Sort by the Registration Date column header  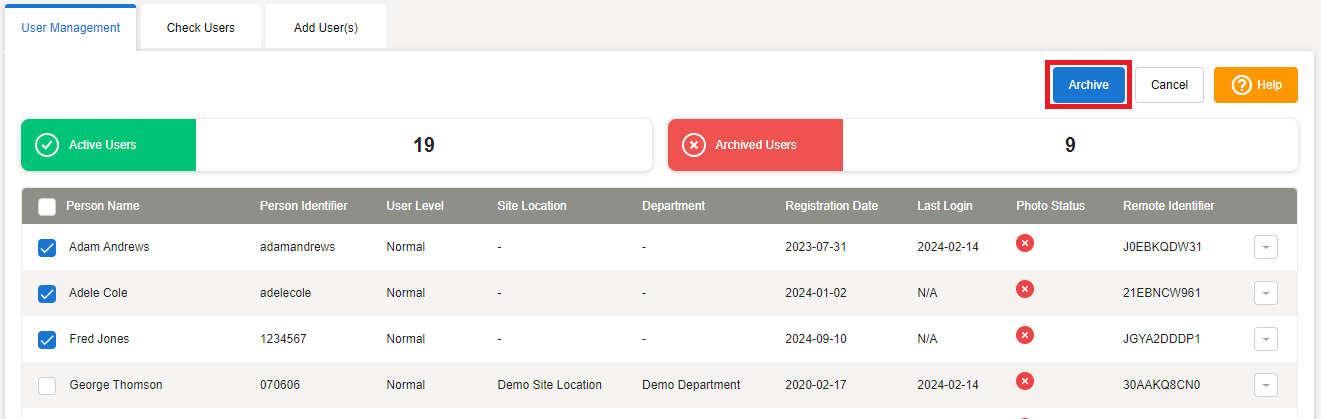[831, 206]
